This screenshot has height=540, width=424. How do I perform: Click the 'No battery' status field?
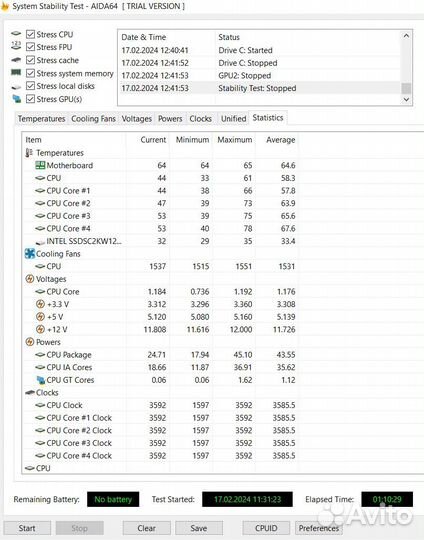point(113,499)
